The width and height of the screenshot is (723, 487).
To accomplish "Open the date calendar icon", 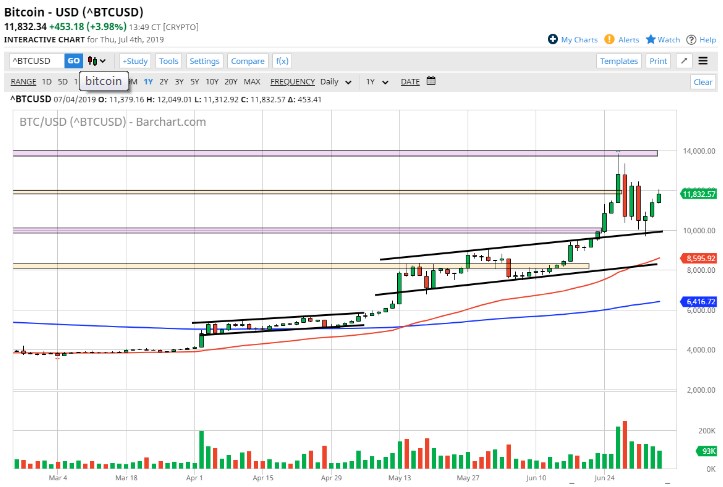I will pos(431,81).
